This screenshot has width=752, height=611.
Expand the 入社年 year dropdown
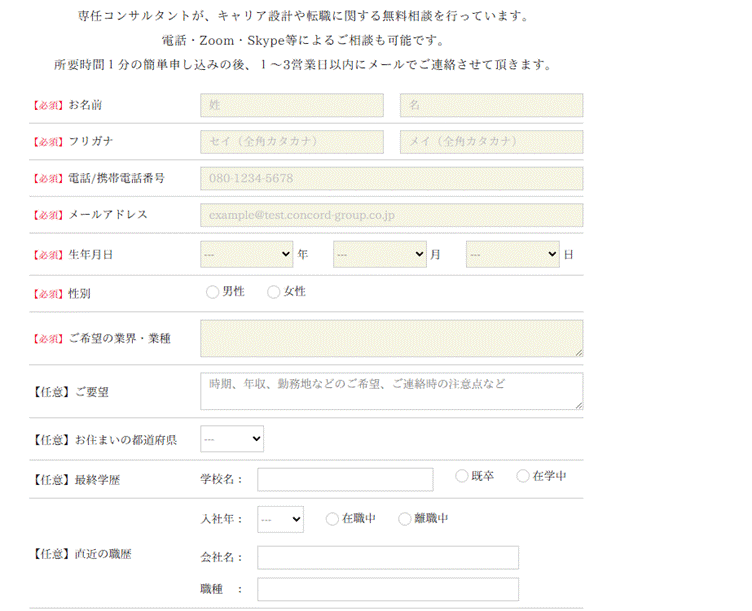280,519
